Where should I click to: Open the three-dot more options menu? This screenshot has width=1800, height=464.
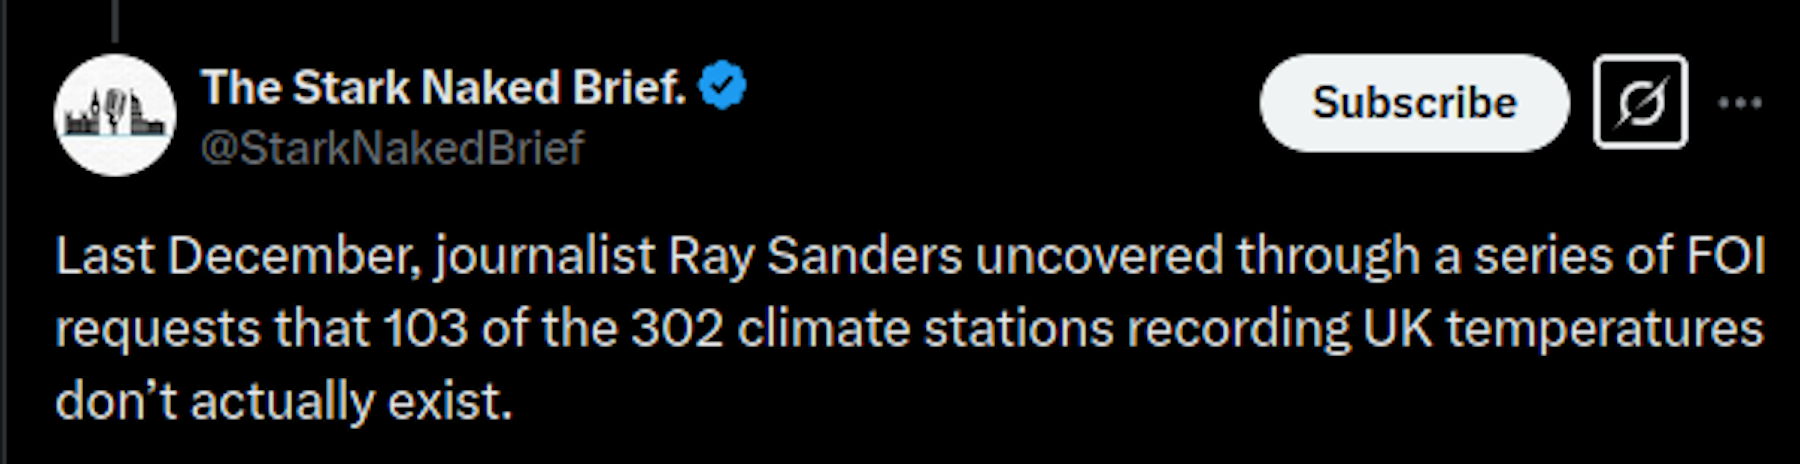[x=1739, y=103]
